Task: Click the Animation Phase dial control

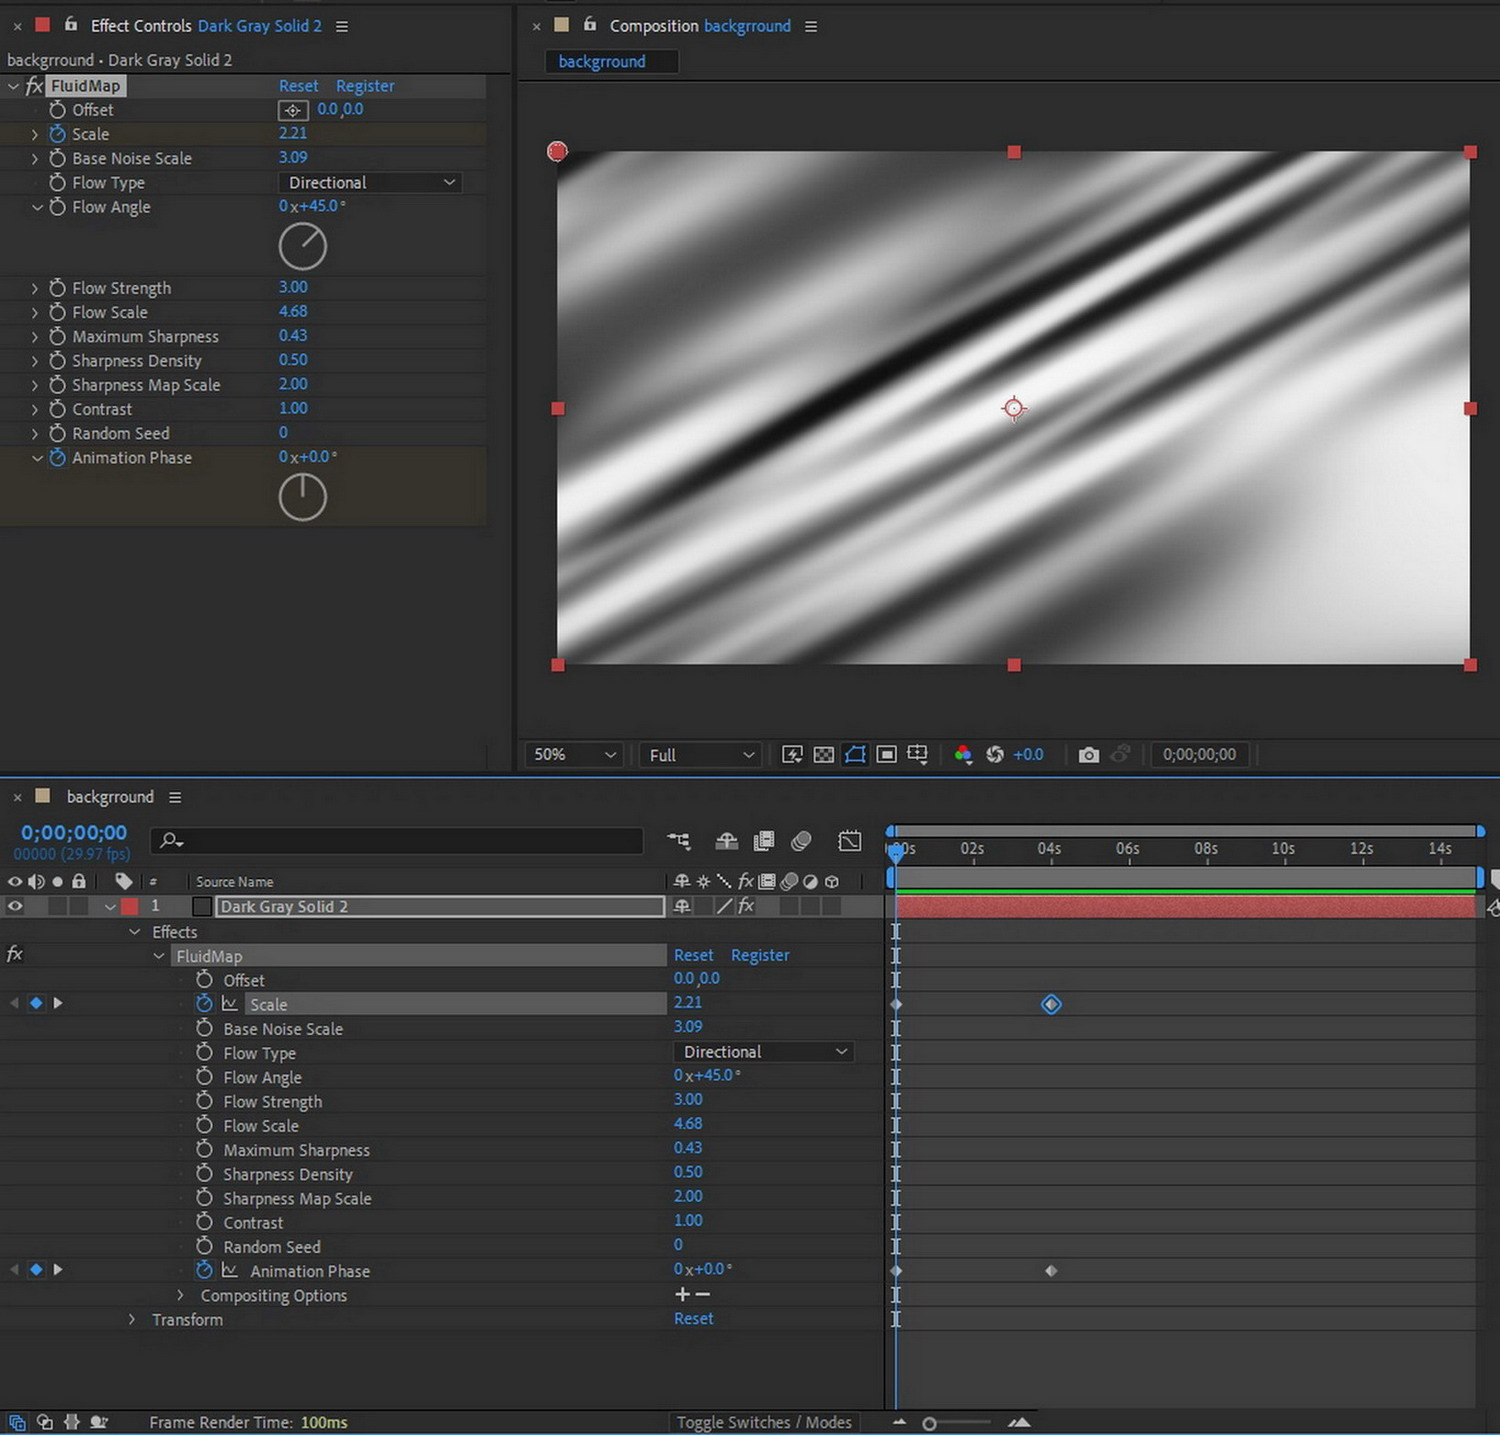Action: 302,497
